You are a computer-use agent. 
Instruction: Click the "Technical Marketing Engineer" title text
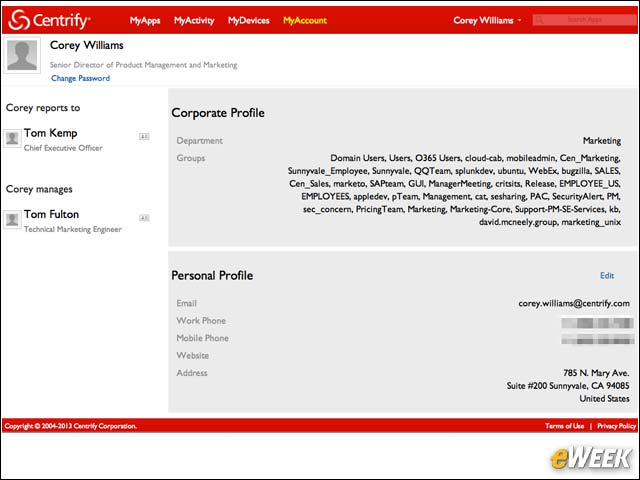pyautogui.click(x=73, y=229)
